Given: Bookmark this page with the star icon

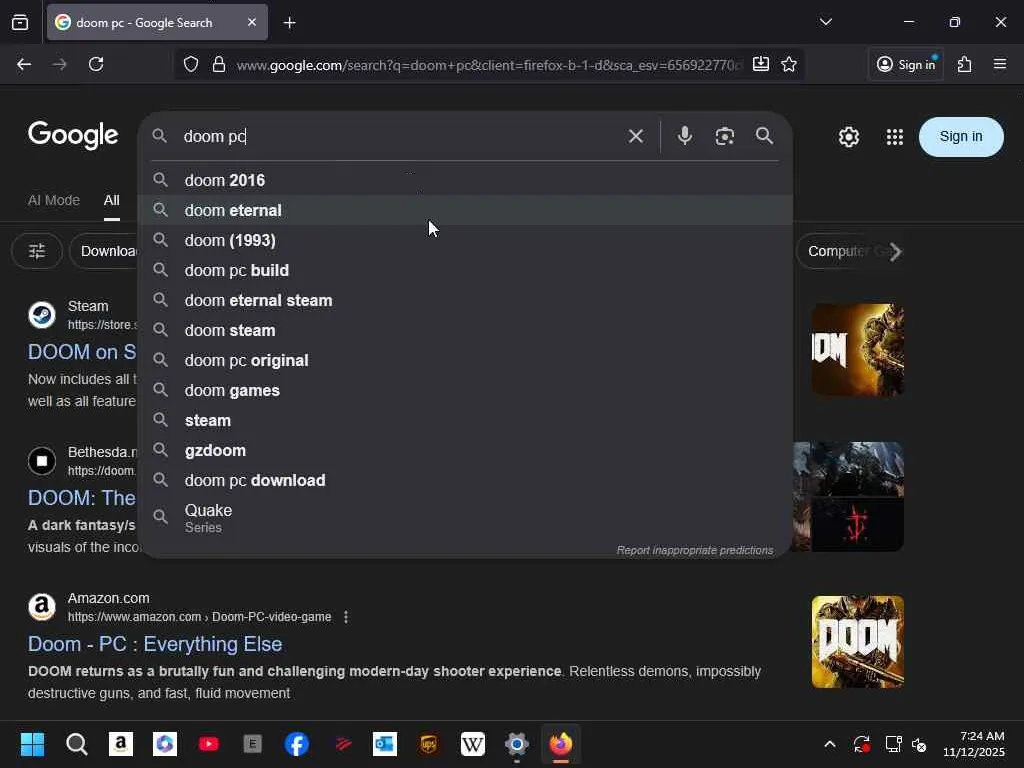Looking at the screenshot, I should point(789,64).
